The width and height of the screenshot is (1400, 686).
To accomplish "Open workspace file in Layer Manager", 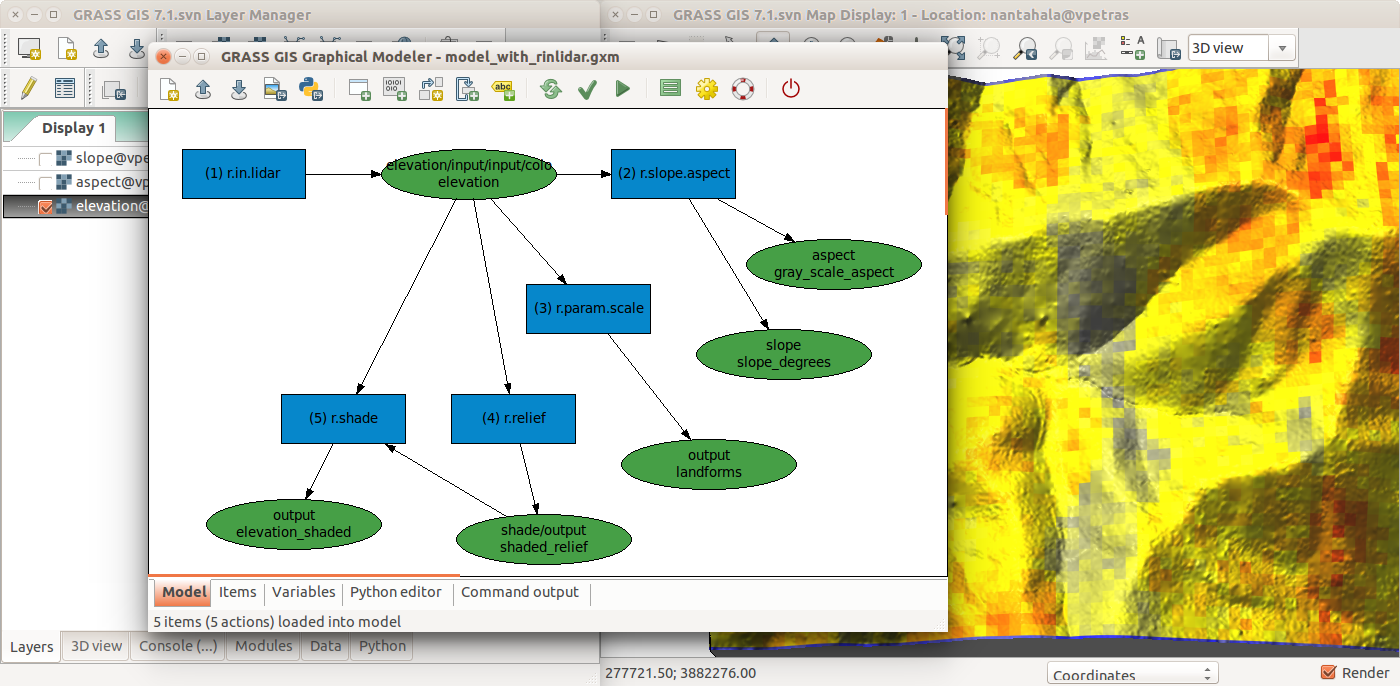I will pos(101,48).
